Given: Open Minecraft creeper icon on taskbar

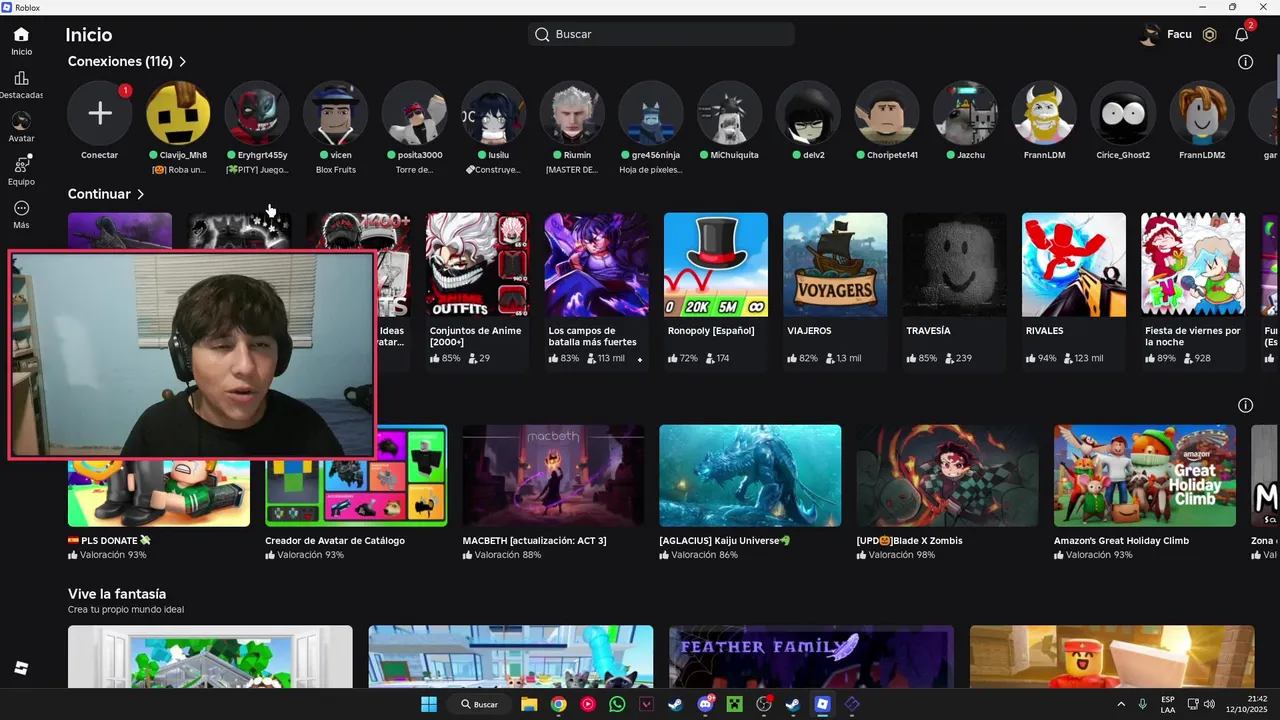Looking at the screenshot, I should (x=735, y=704).
